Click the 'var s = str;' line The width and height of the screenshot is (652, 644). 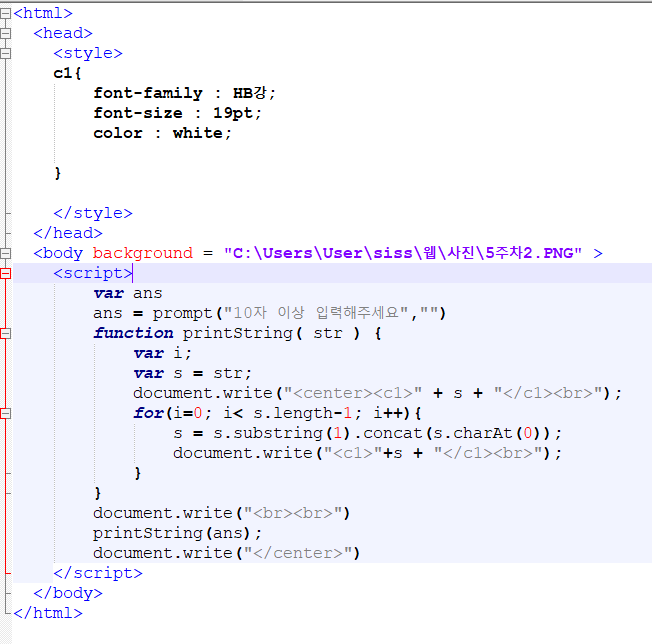(193, 373)
